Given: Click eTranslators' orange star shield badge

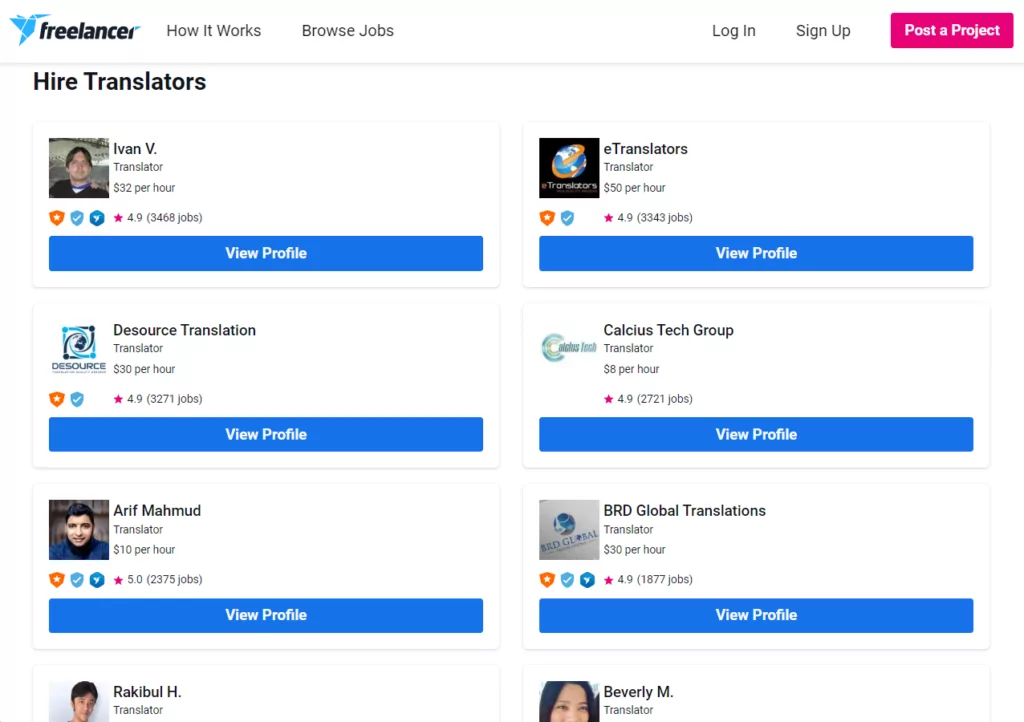Looking at the screenshot, I should [547, 217].
